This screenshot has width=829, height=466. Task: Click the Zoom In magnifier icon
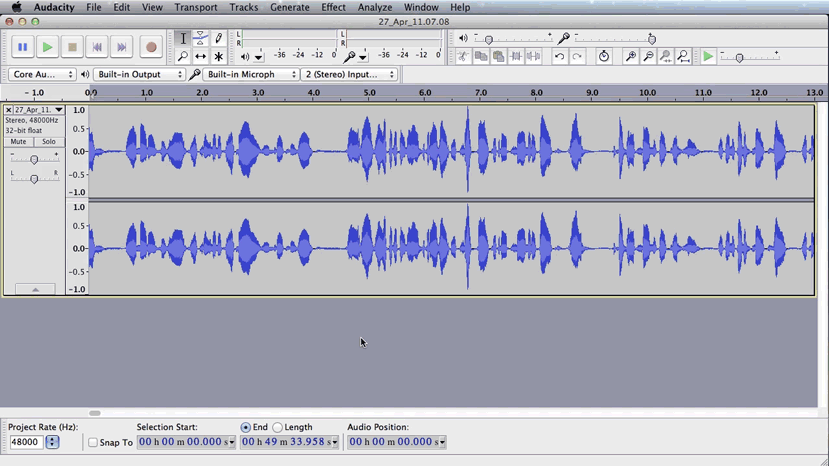coord(630,57)
